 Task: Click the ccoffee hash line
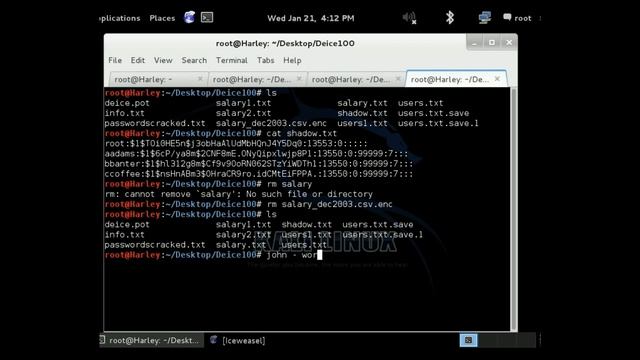pos(259,174)
